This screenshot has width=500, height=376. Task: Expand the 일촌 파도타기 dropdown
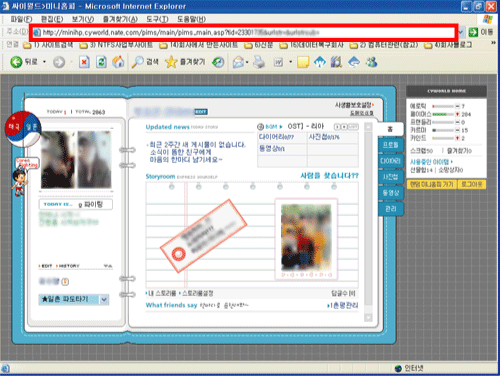click(x=104, y=299)
